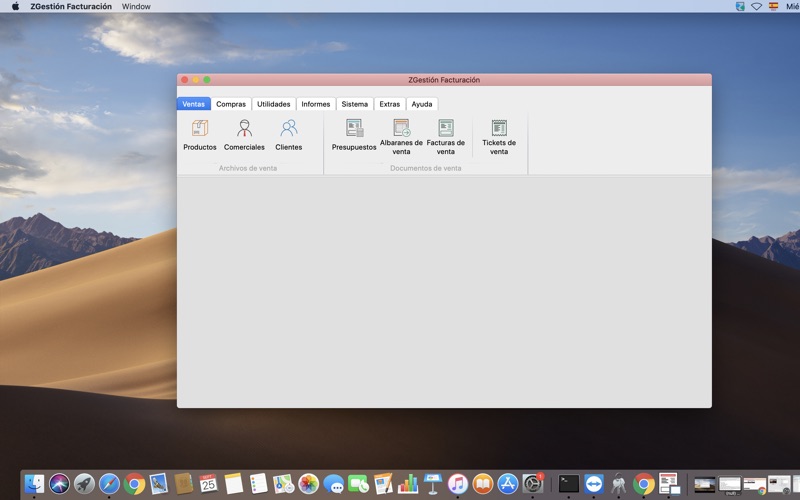800x500 pixels.
Task: Click the Wi-Fi status icon
Action: click(x=757, y=6)
